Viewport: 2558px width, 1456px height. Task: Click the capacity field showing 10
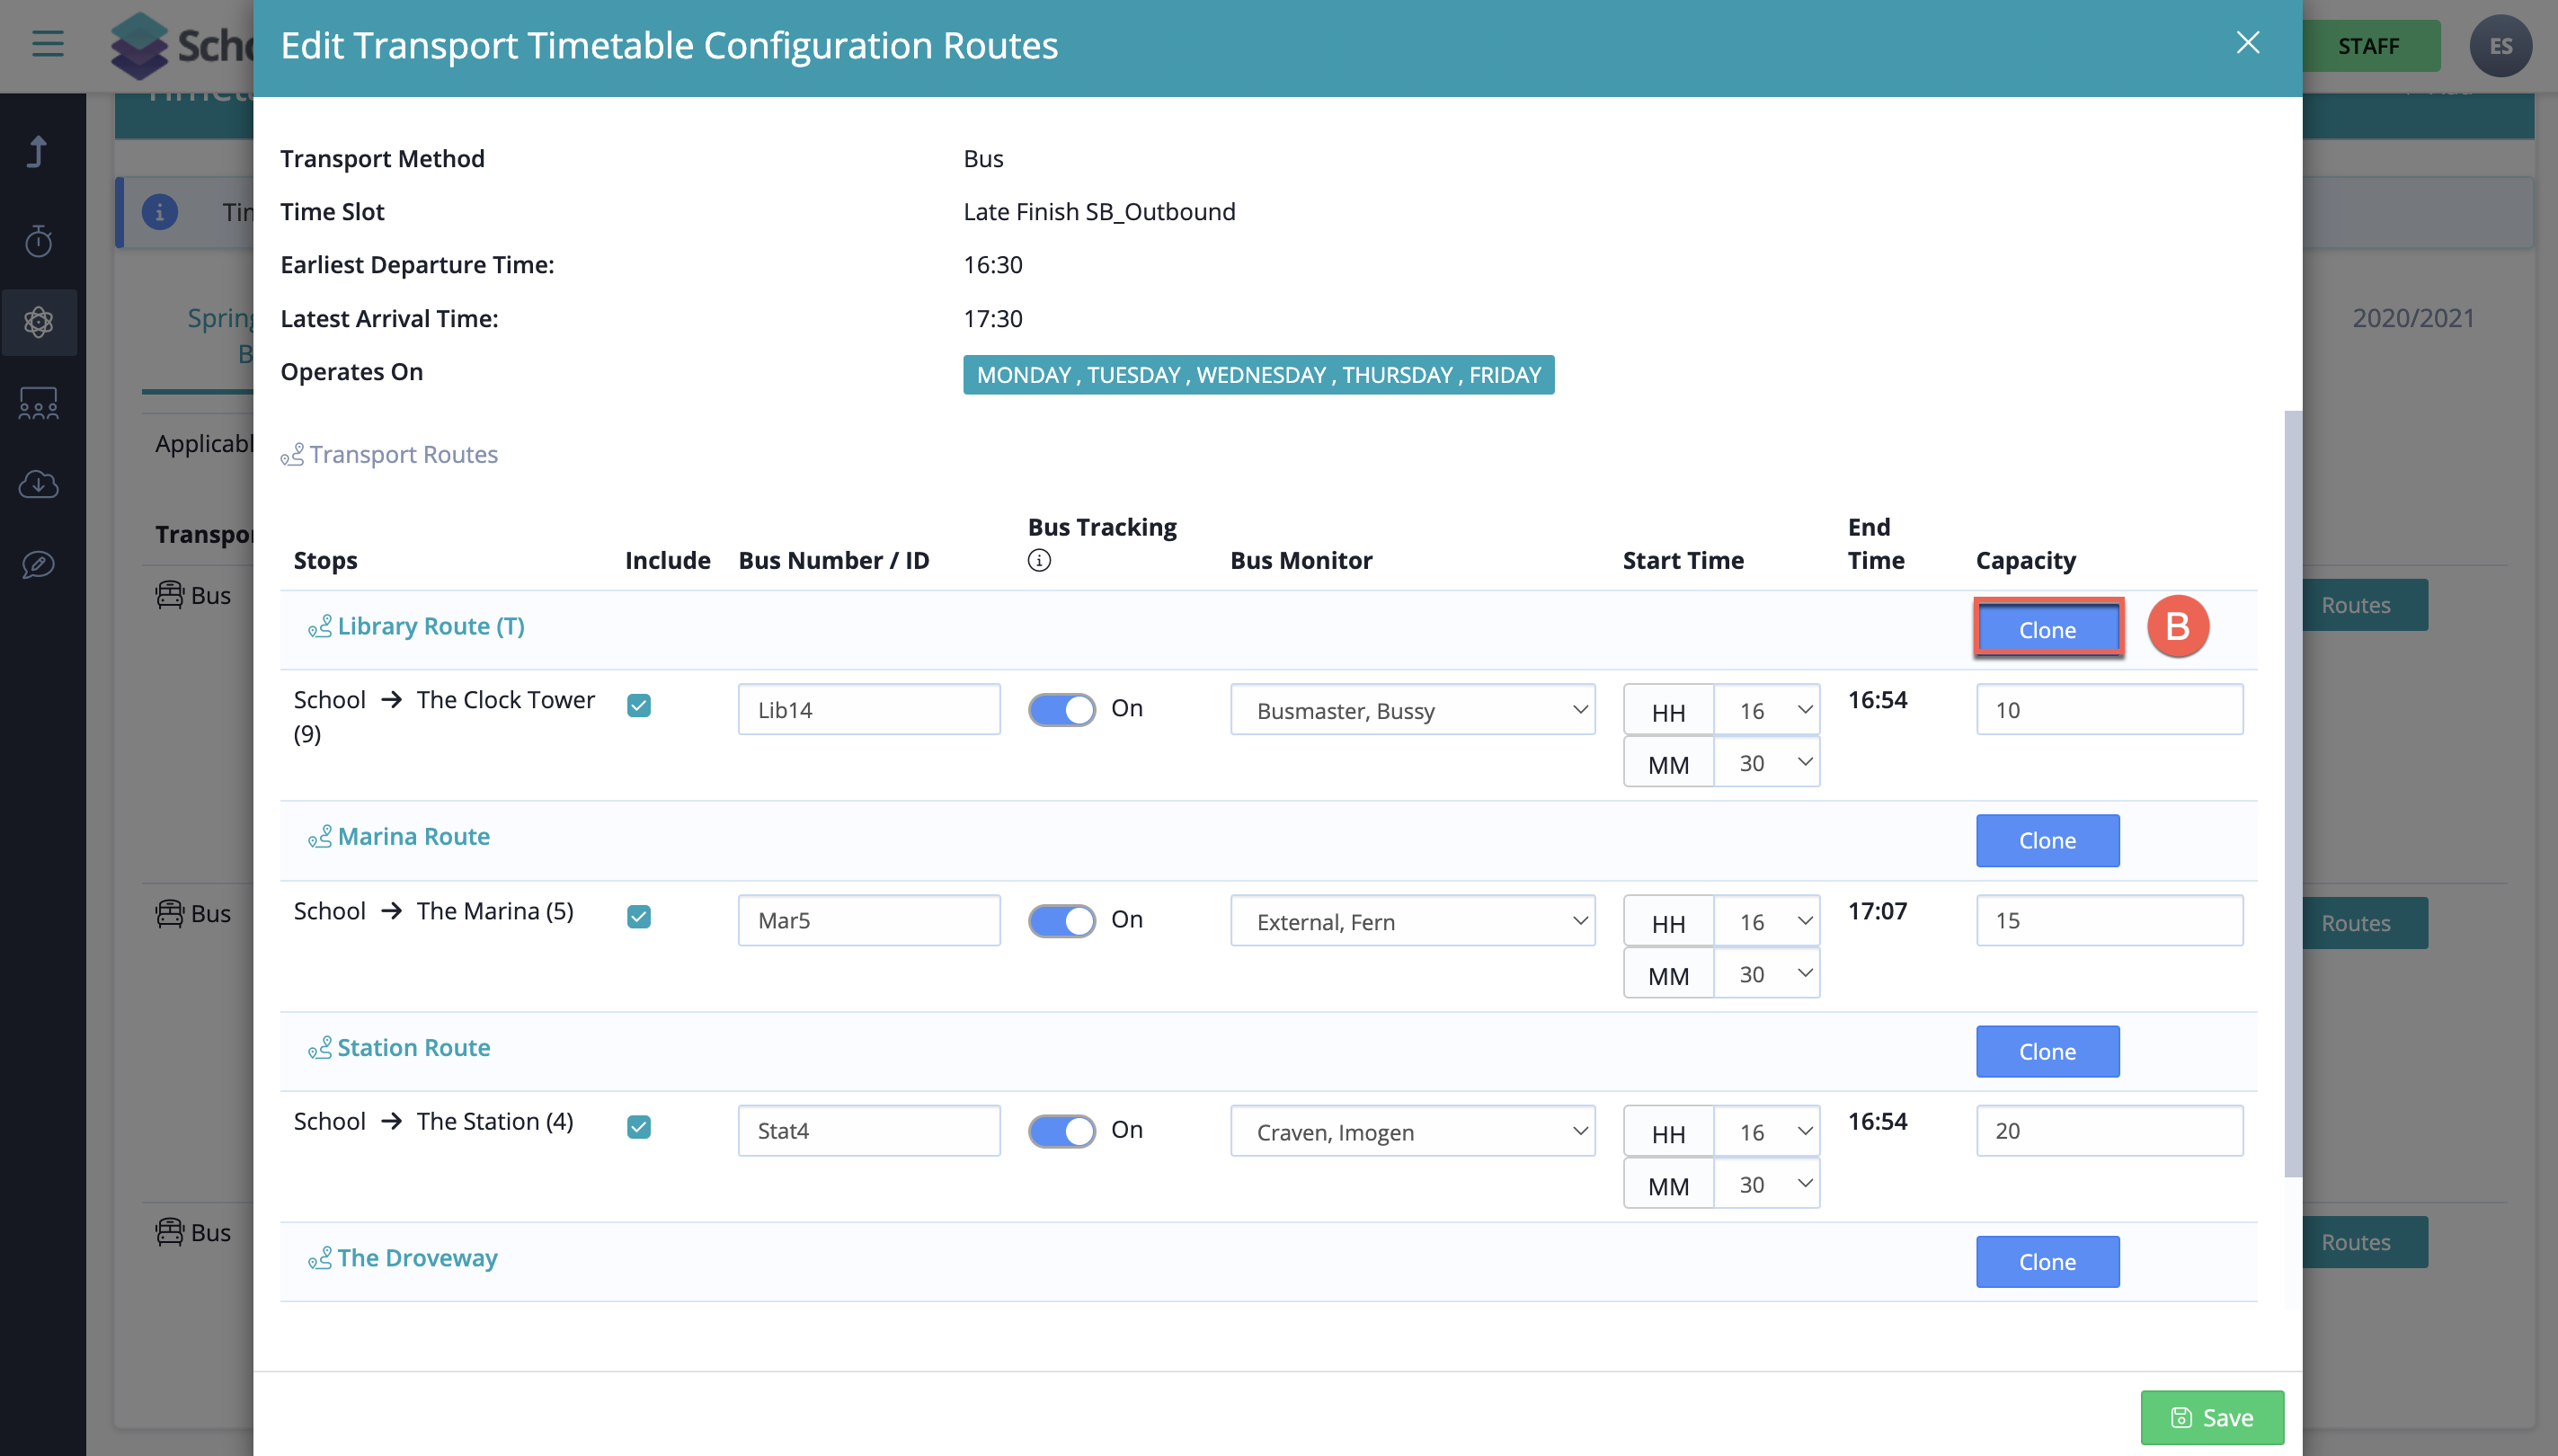[2109, 710]
